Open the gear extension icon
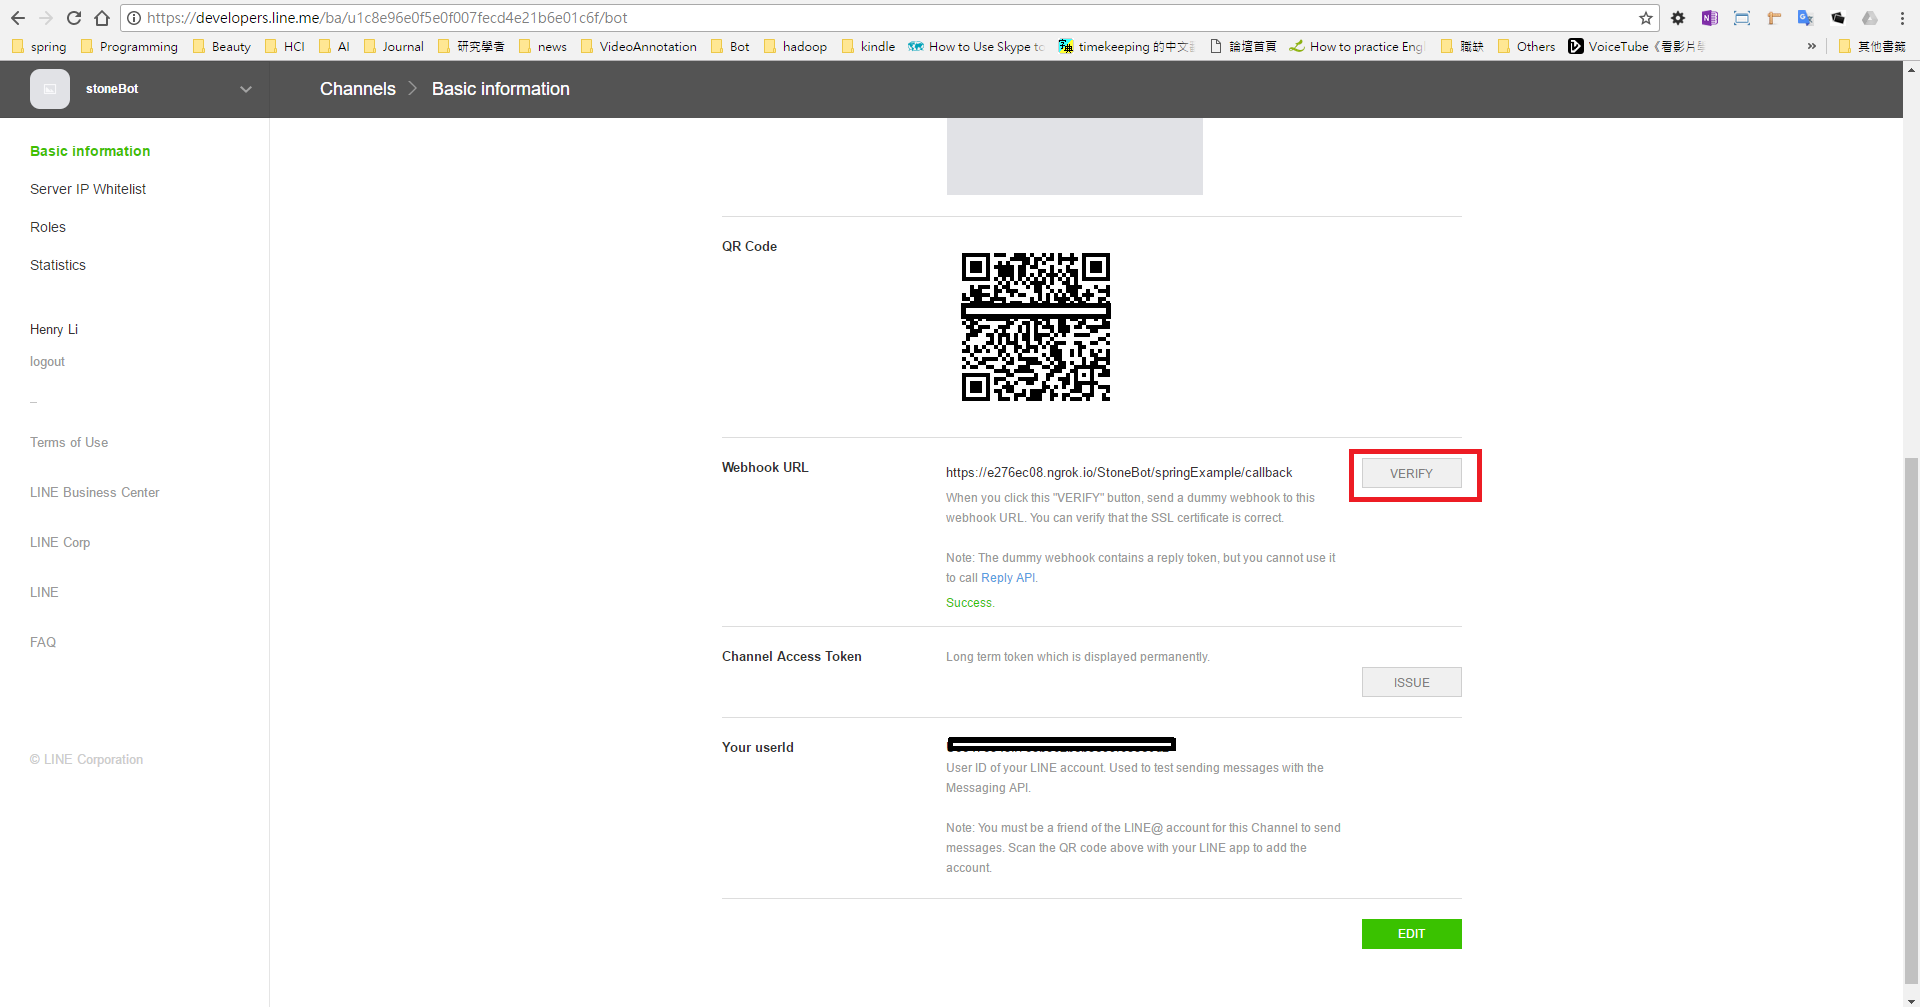 point(1678,18)
